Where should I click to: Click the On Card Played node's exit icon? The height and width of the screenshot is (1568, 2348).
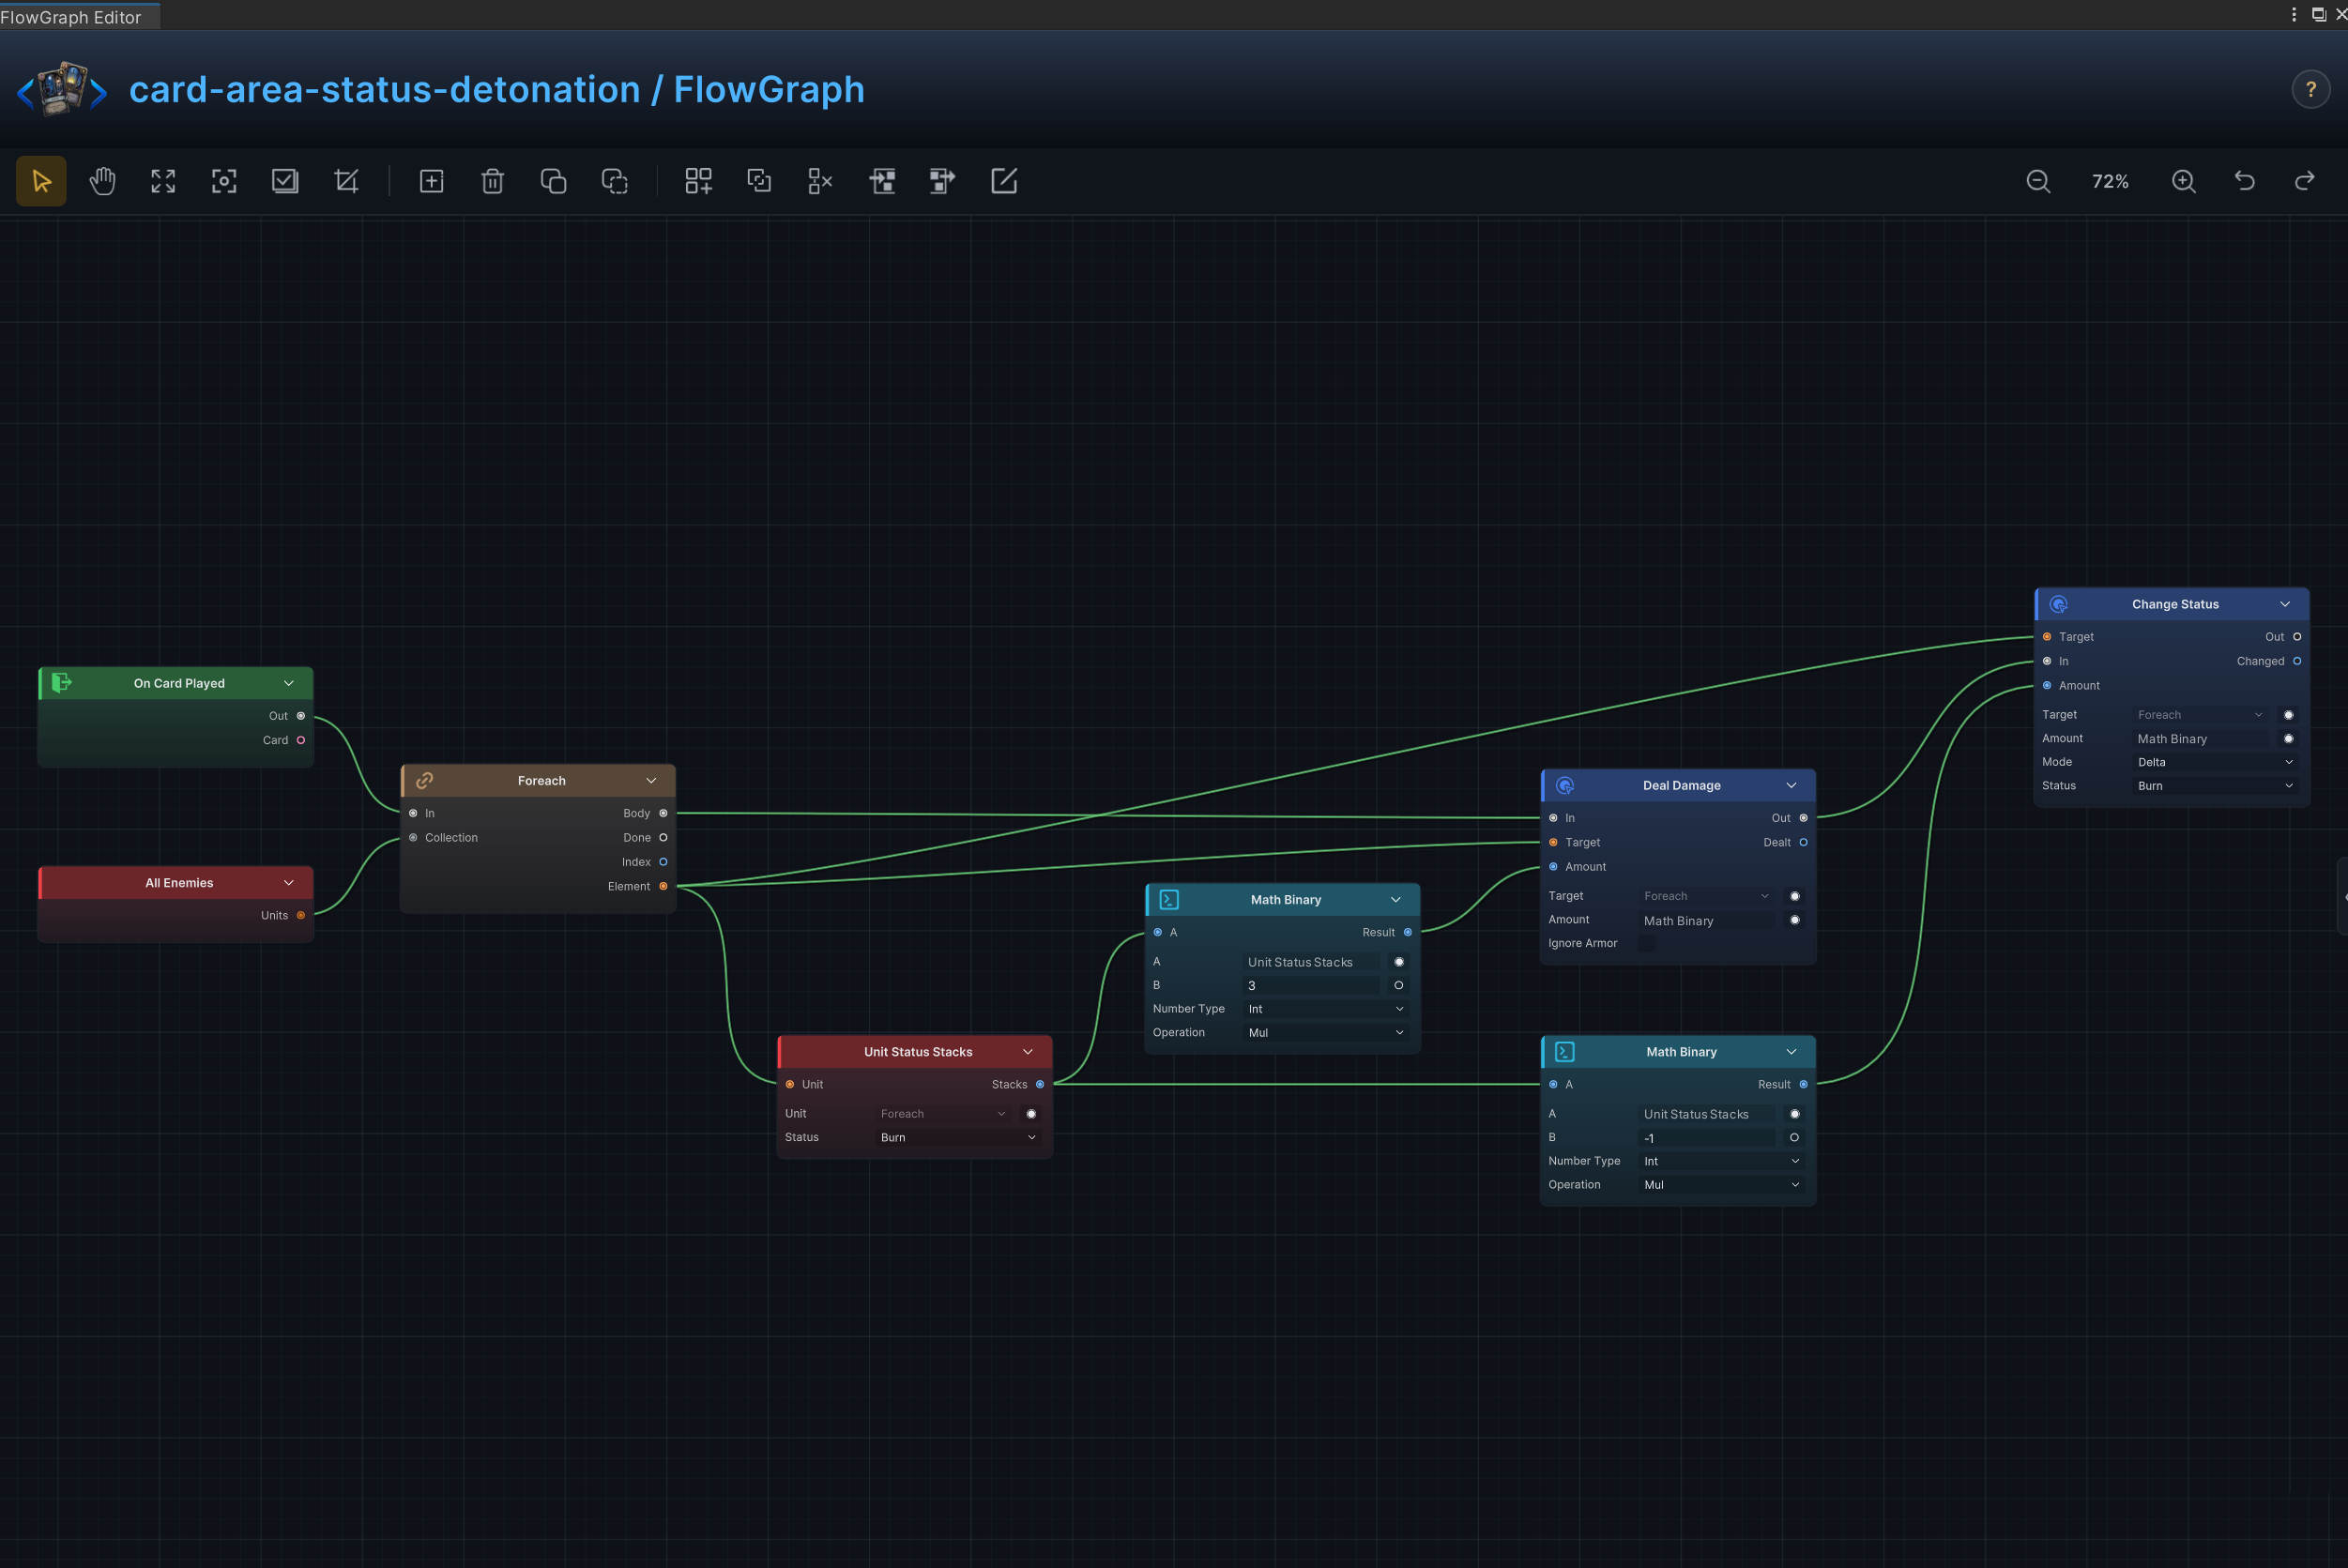click(x=61, y=682)
